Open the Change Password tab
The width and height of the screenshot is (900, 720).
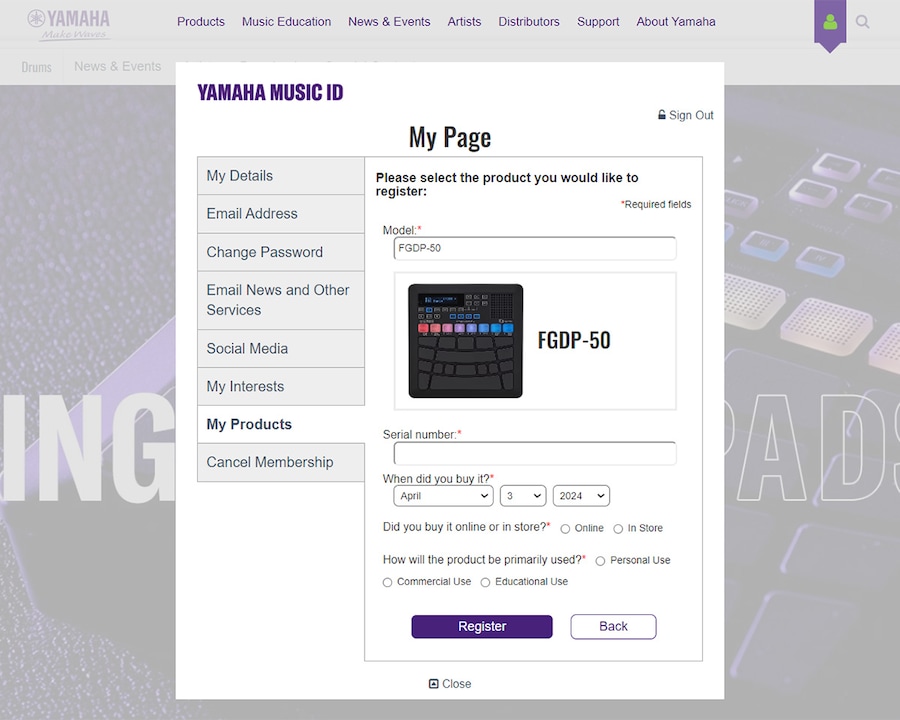pos(281,252)
